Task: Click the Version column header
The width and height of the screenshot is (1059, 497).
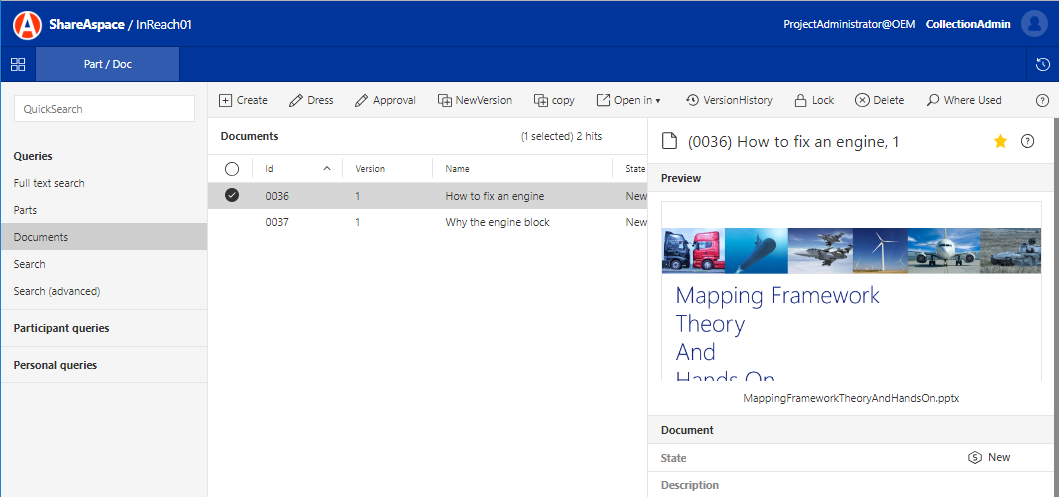Action: (x=370, y=169)
